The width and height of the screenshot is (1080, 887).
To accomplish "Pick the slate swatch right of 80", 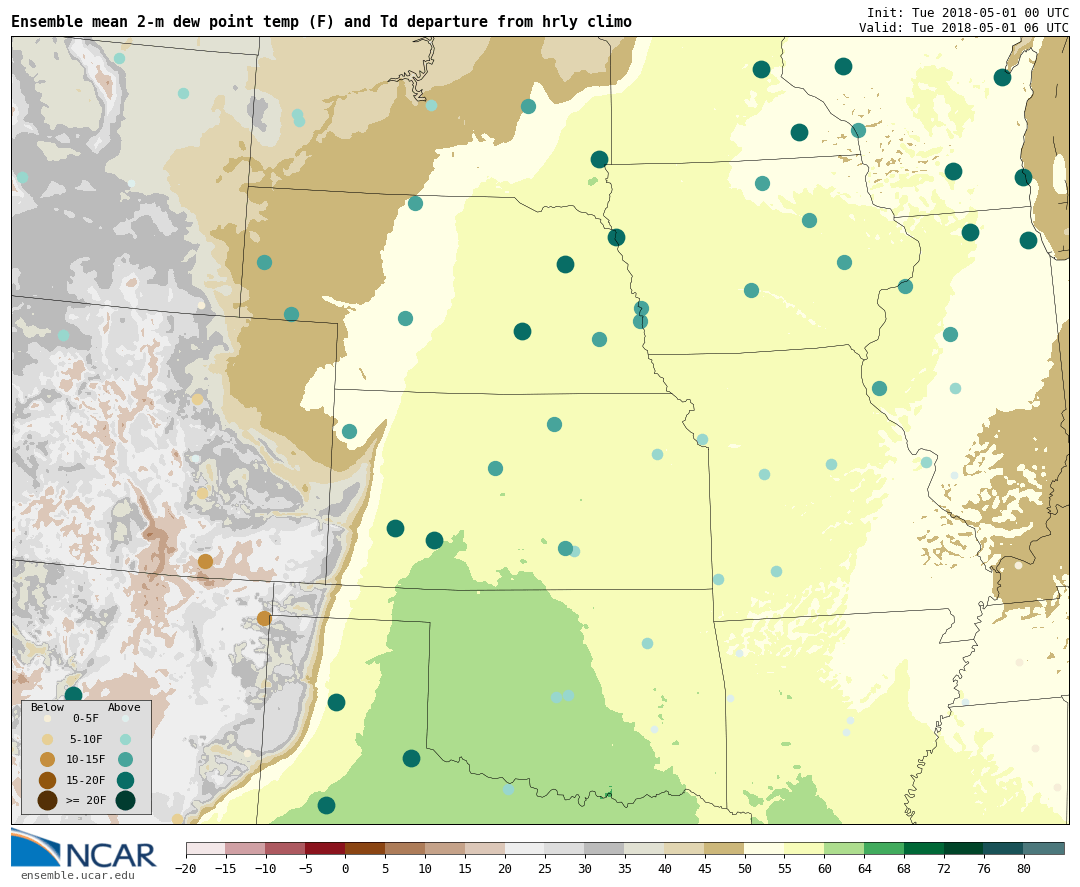I will coord(1044,848).
